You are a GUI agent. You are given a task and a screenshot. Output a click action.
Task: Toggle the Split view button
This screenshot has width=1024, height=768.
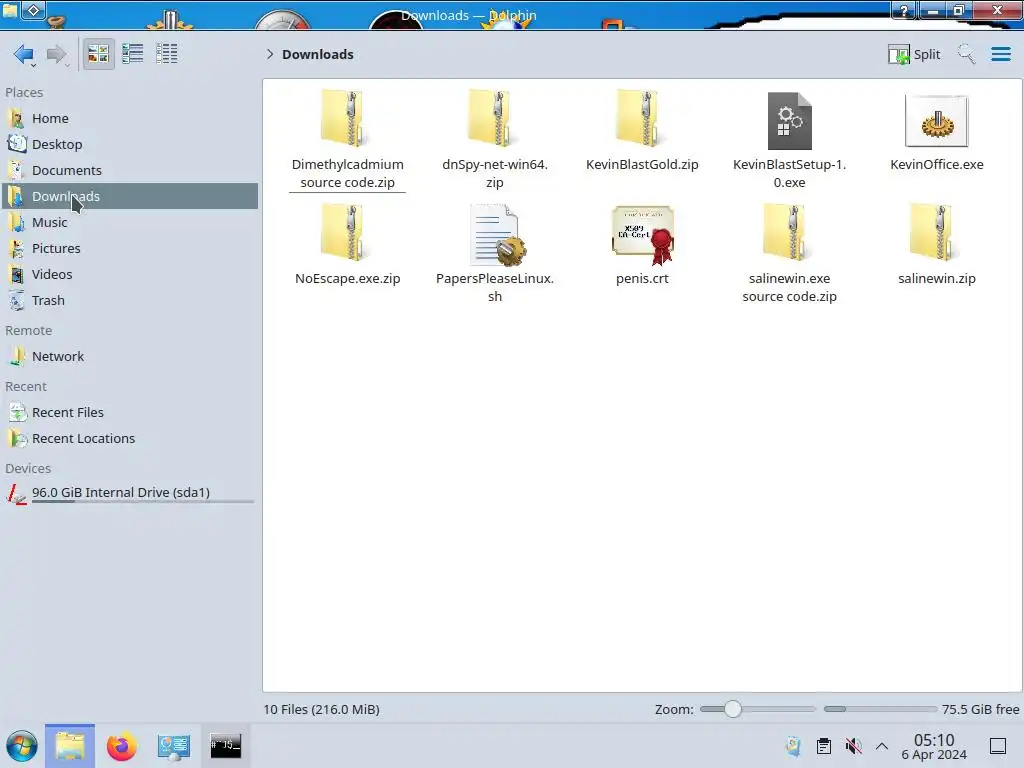914,54
